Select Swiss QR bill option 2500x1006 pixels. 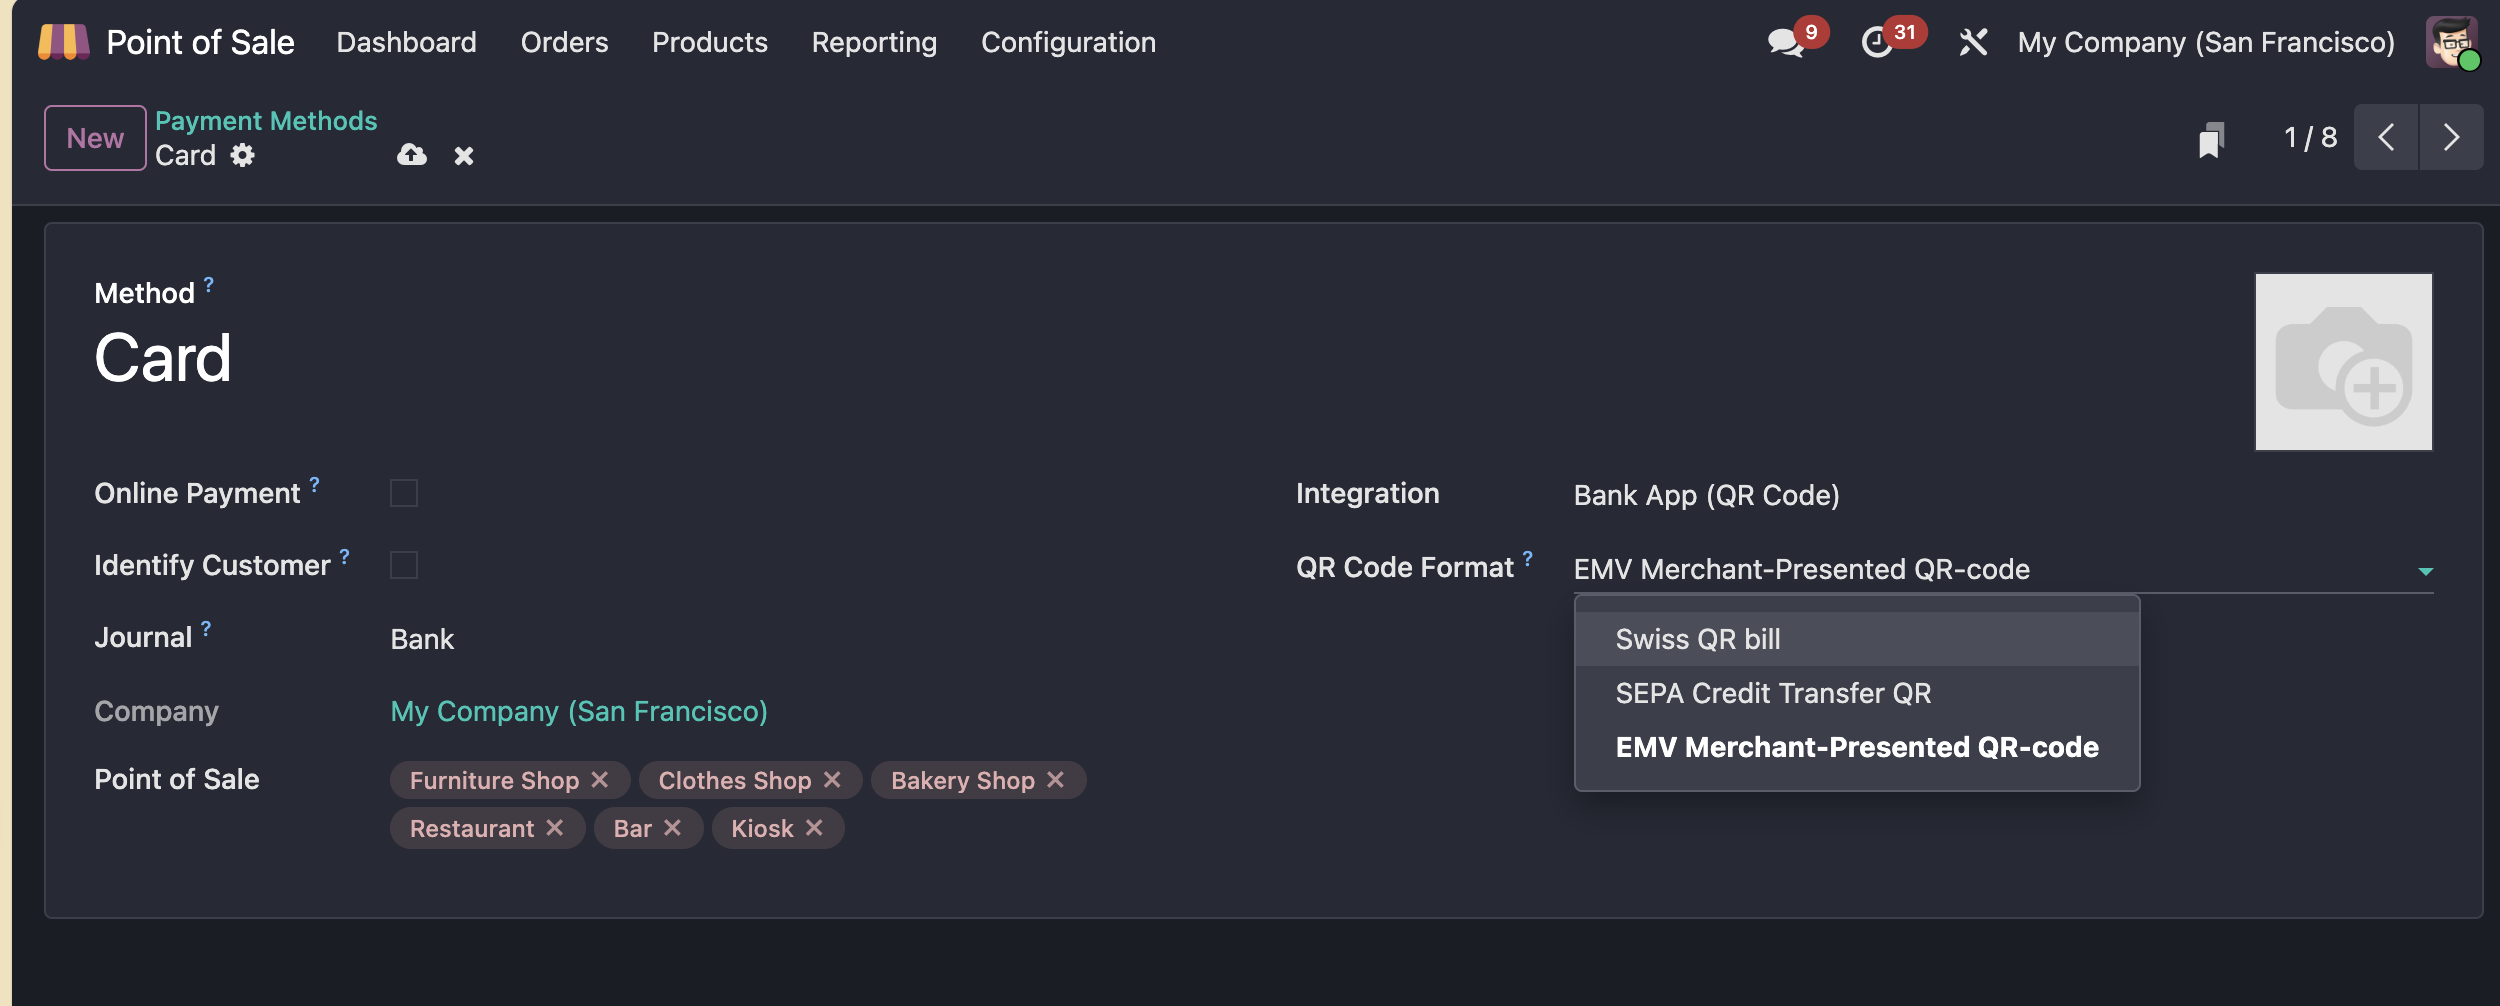1697,639
